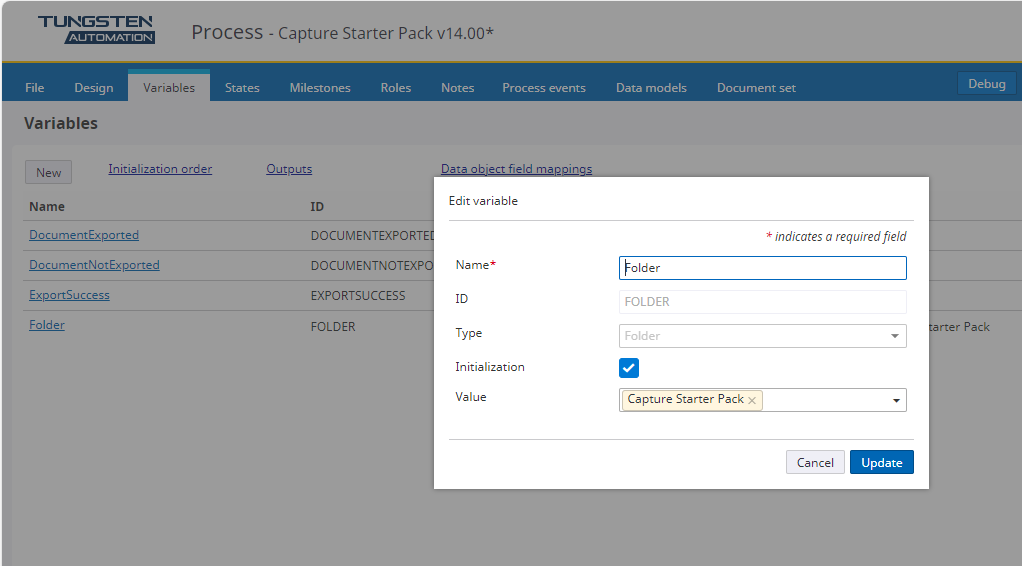Open the Initialization order link
Image resolution: width=1022 pixels, height=566 pixels.
click(160, 169)
